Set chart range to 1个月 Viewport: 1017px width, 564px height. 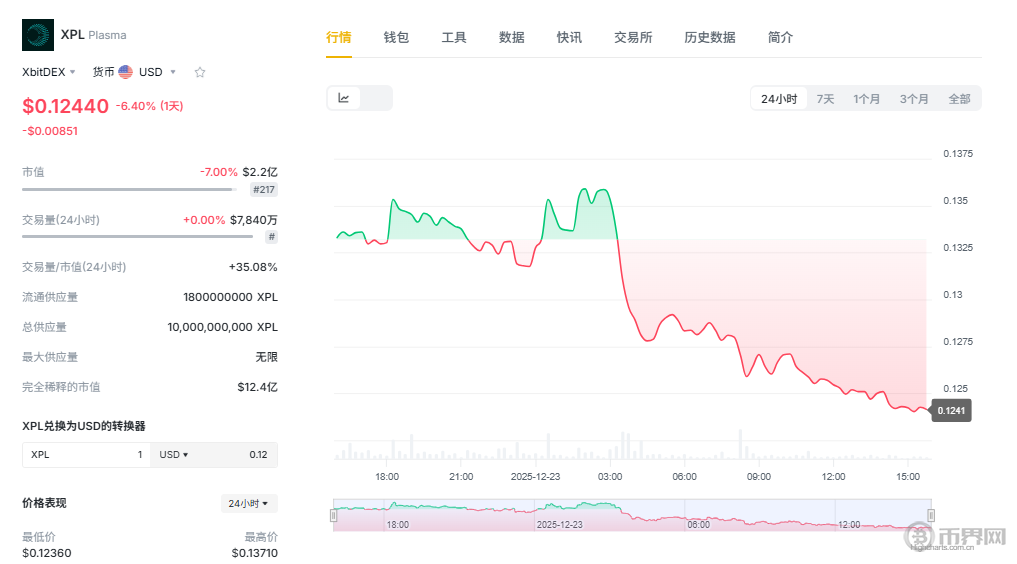[866, 99]
